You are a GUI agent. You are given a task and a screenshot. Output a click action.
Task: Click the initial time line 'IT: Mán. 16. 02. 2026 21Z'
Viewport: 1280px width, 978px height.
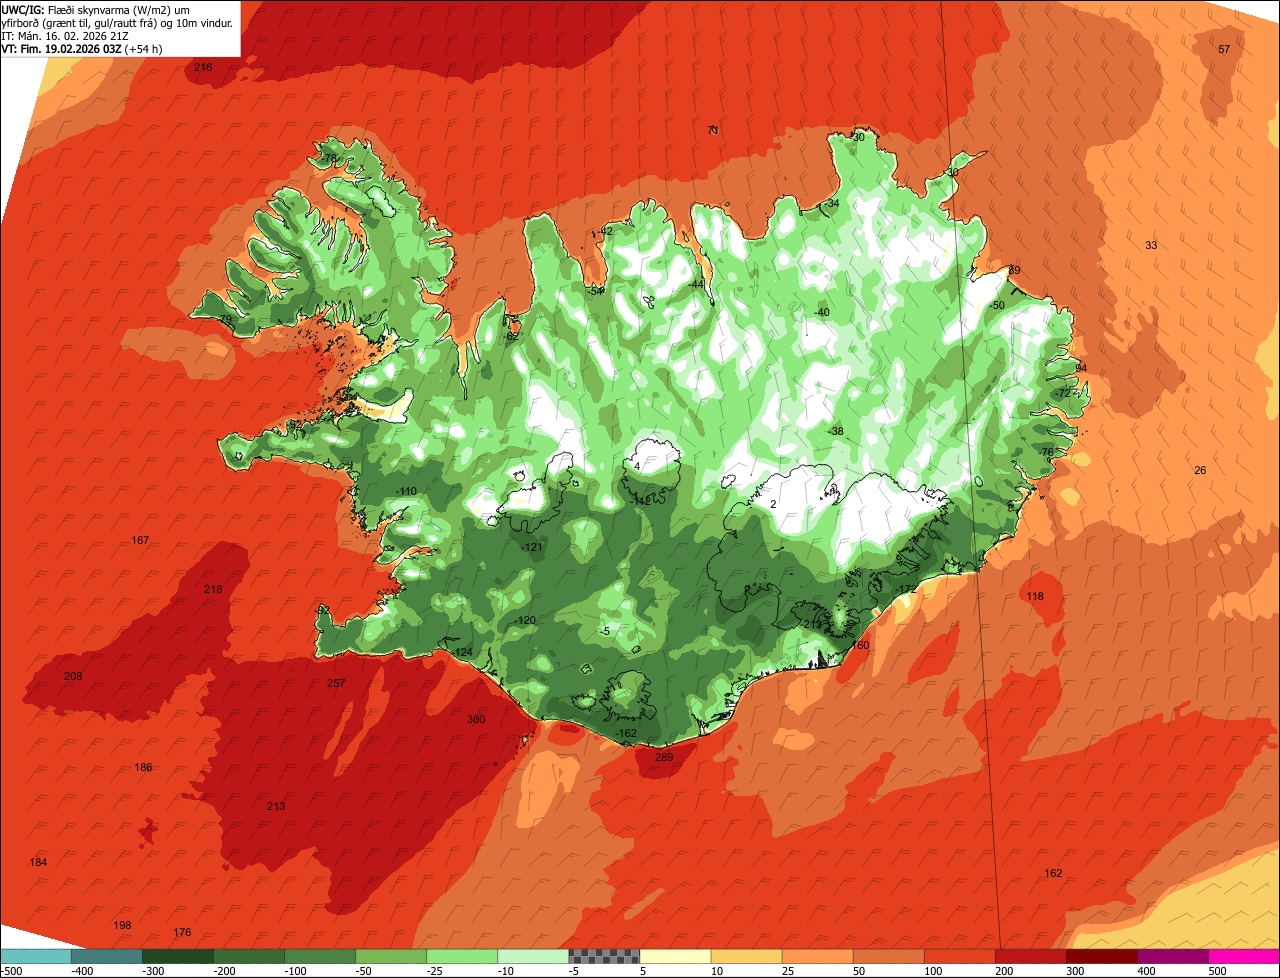(64, 35)
